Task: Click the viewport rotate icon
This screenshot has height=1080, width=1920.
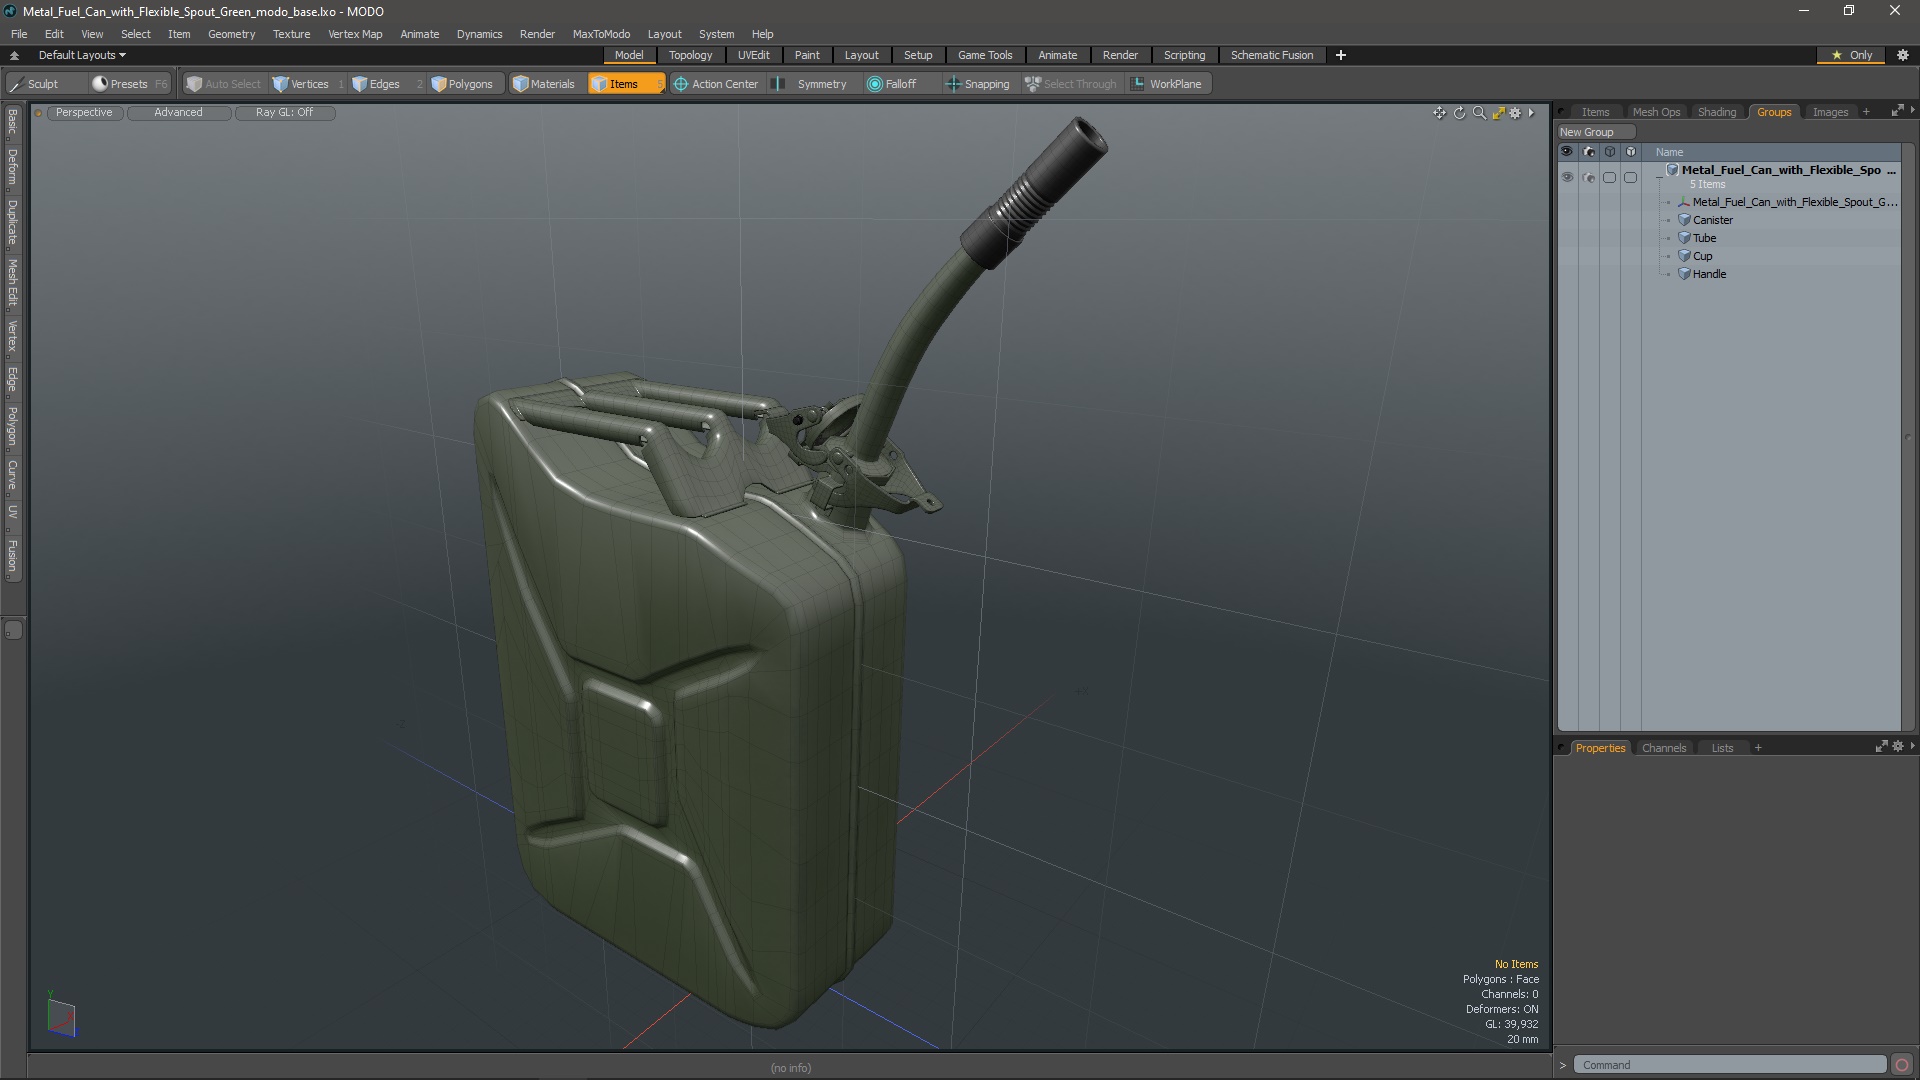Action: pos(1459,113)
